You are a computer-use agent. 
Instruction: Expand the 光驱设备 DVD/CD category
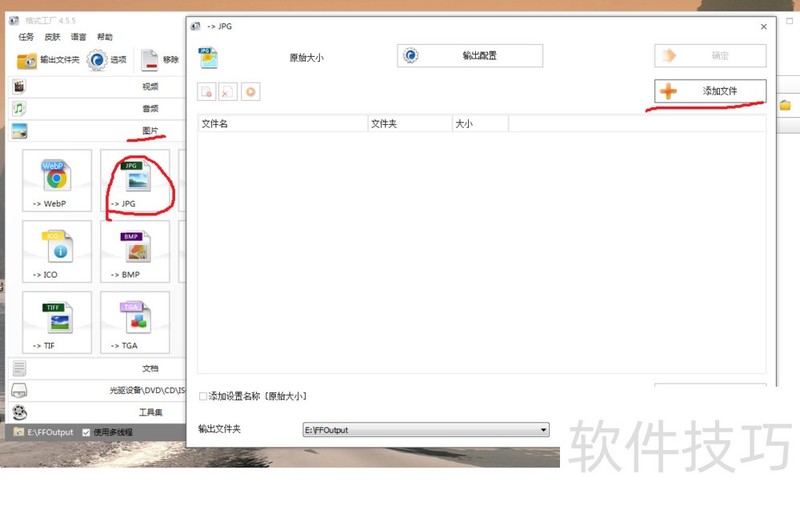tap(97, 390)
